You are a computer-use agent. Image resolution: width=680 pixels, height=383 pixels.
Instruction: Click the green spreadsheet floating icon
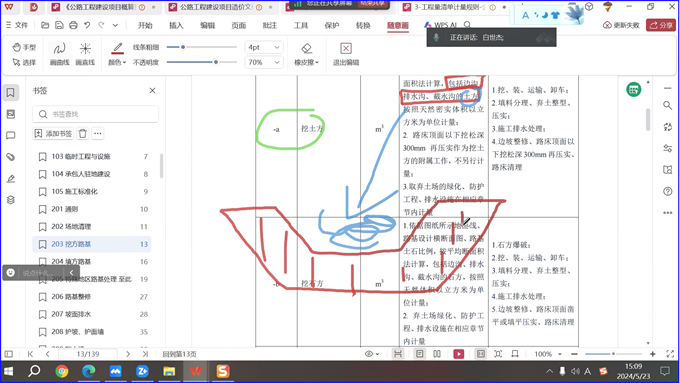pyautogui.click(x=634, y=90)
